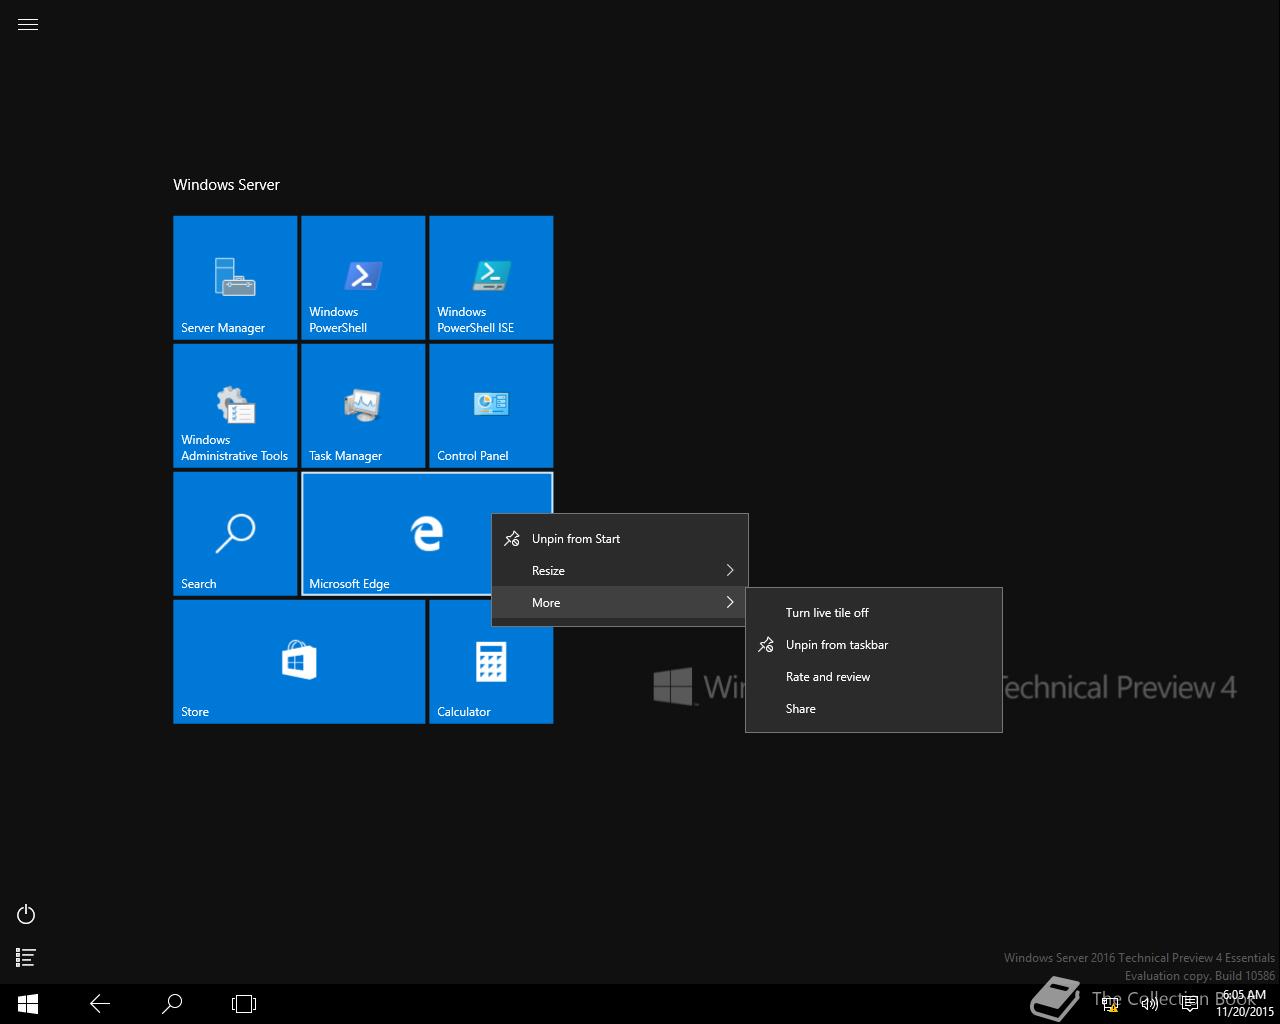Select Share from the submenu
This screenshot has width=1280, height=1024.
pos(874,709)
